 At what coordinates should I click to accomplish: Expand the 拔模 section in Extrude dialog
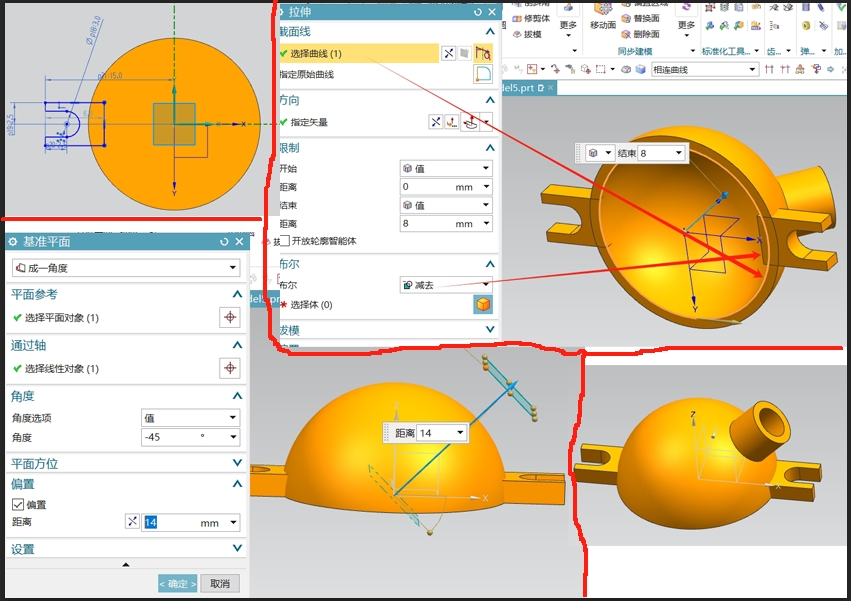490,330
